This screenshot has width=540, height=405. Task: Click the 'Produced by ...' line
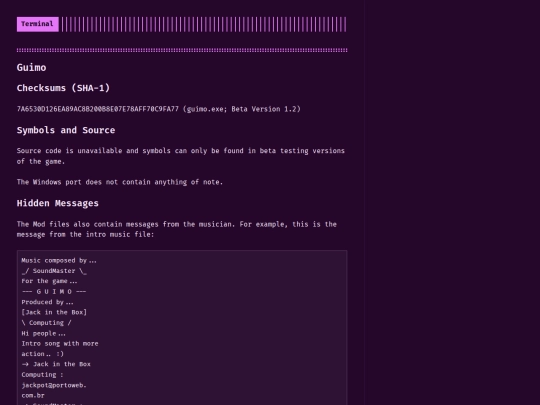pyautogui.click(x=48, y=302)
